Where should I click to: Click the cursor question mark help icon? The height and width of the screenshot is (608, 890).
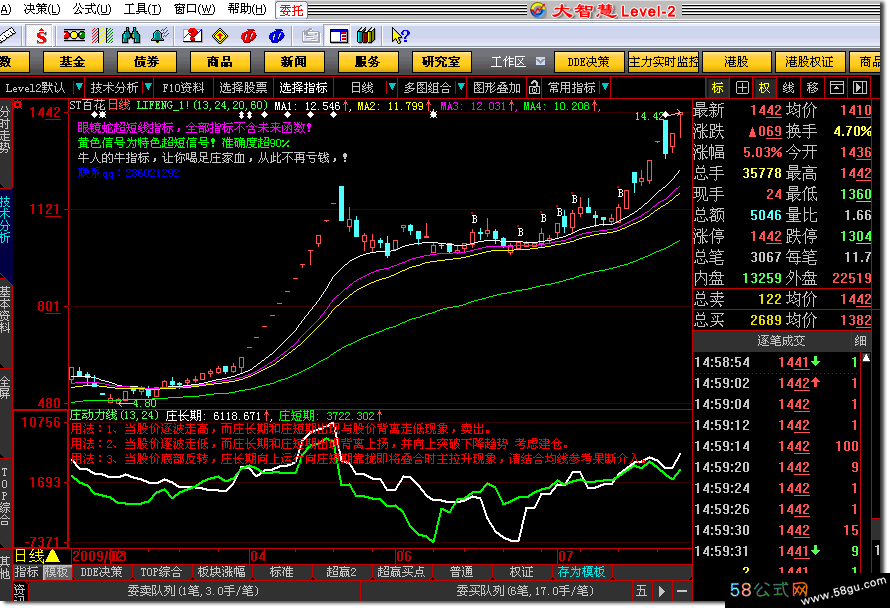pos(400,36)
